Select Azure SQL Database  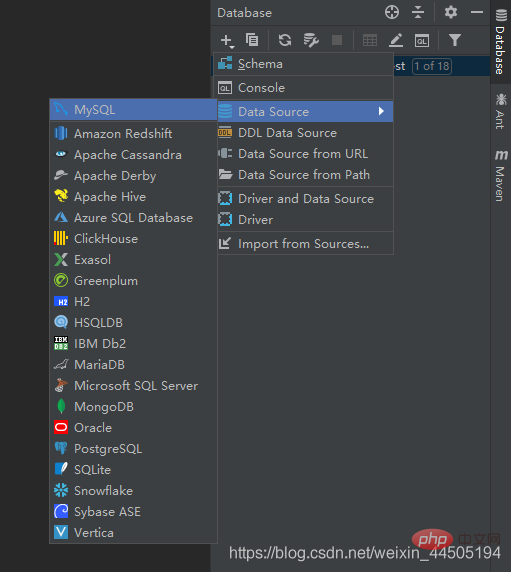[x=133, y=218]
